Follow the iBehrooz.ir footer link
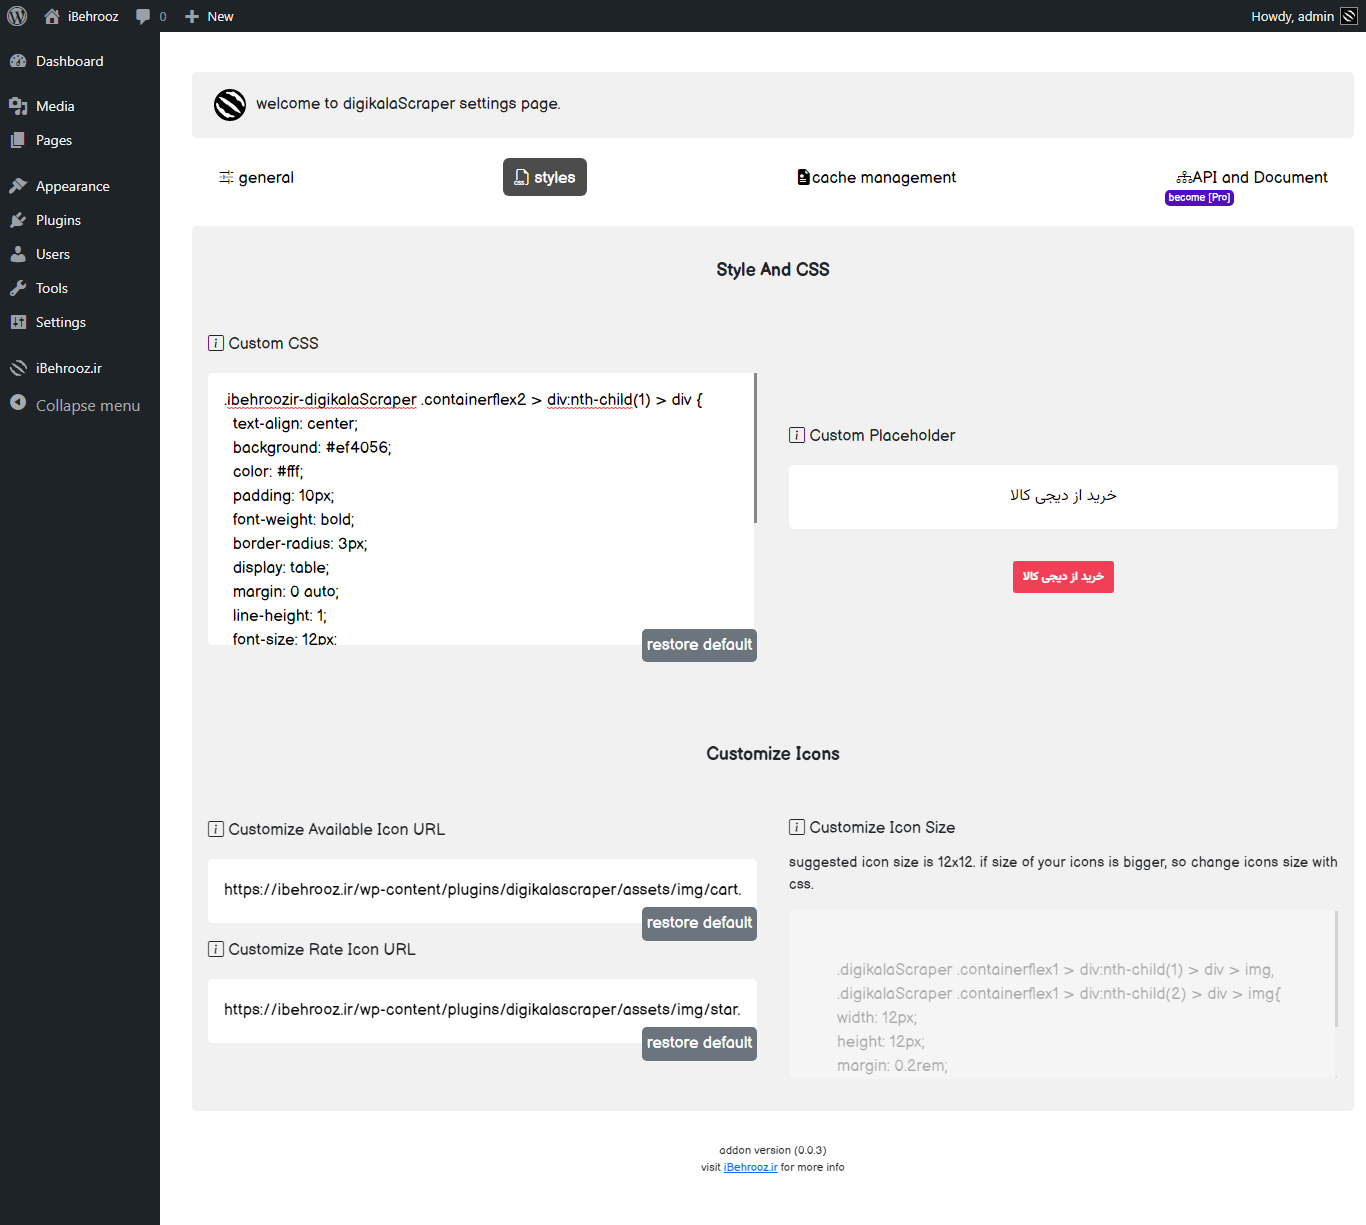 (750, 1167)
